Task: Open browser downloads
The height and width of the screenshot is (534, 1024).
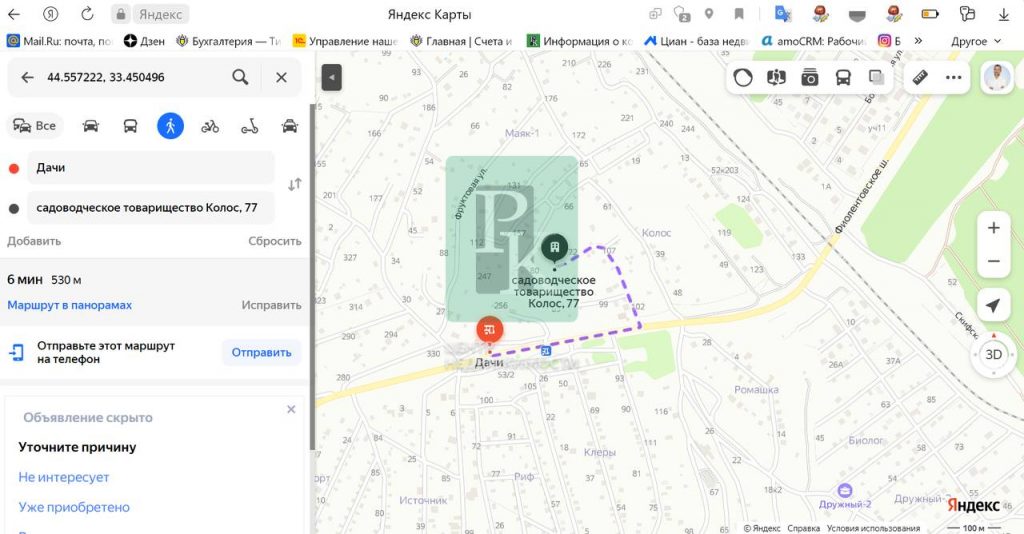Action: pos(1004,14)
